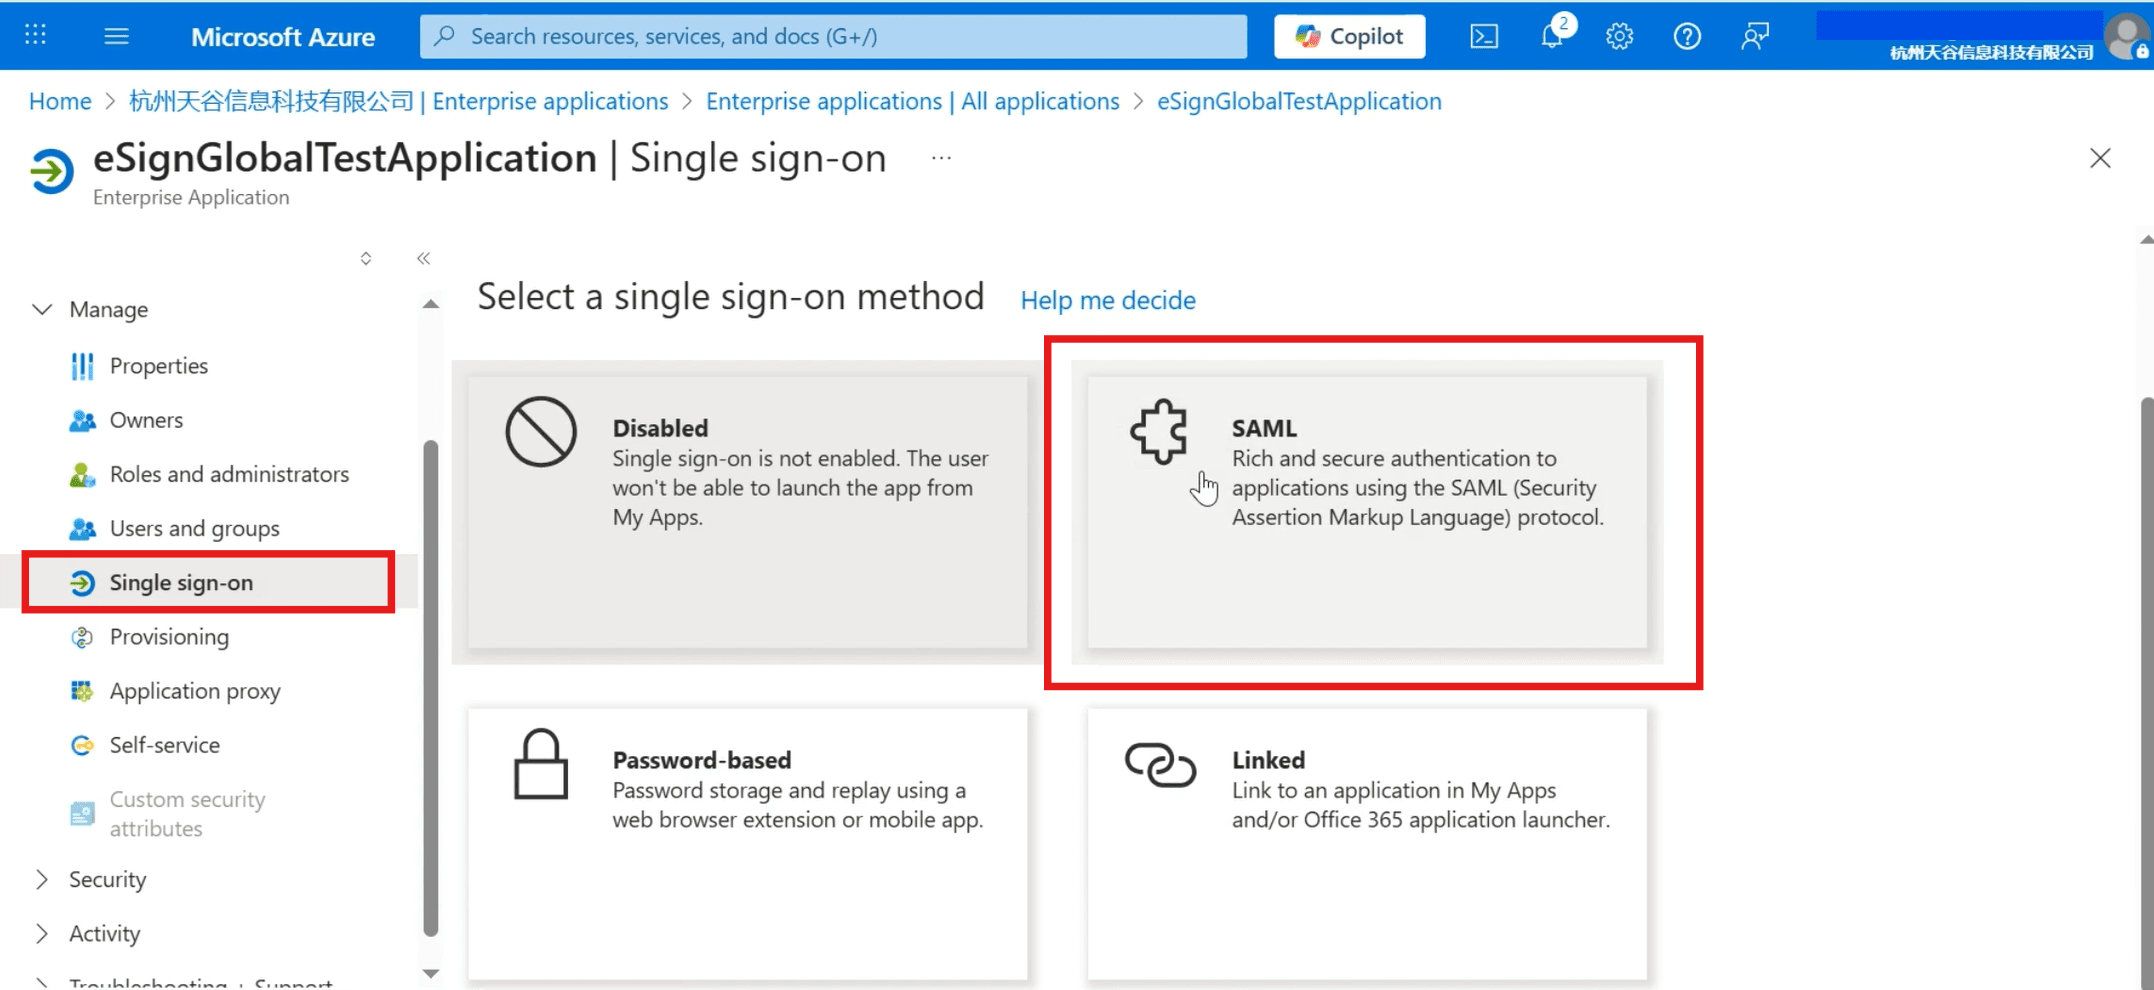Click the eSignGlobalTestApplication logo icon
2154x990 pixels.
tap(52, 171)
